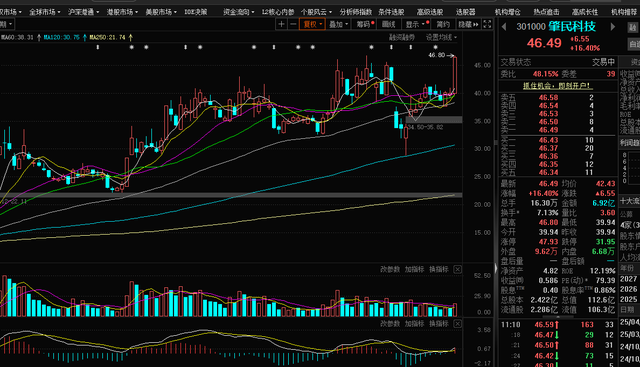Close the volume indicator panel
This screenshot has width=640, height=367.
tap(458, 269)
